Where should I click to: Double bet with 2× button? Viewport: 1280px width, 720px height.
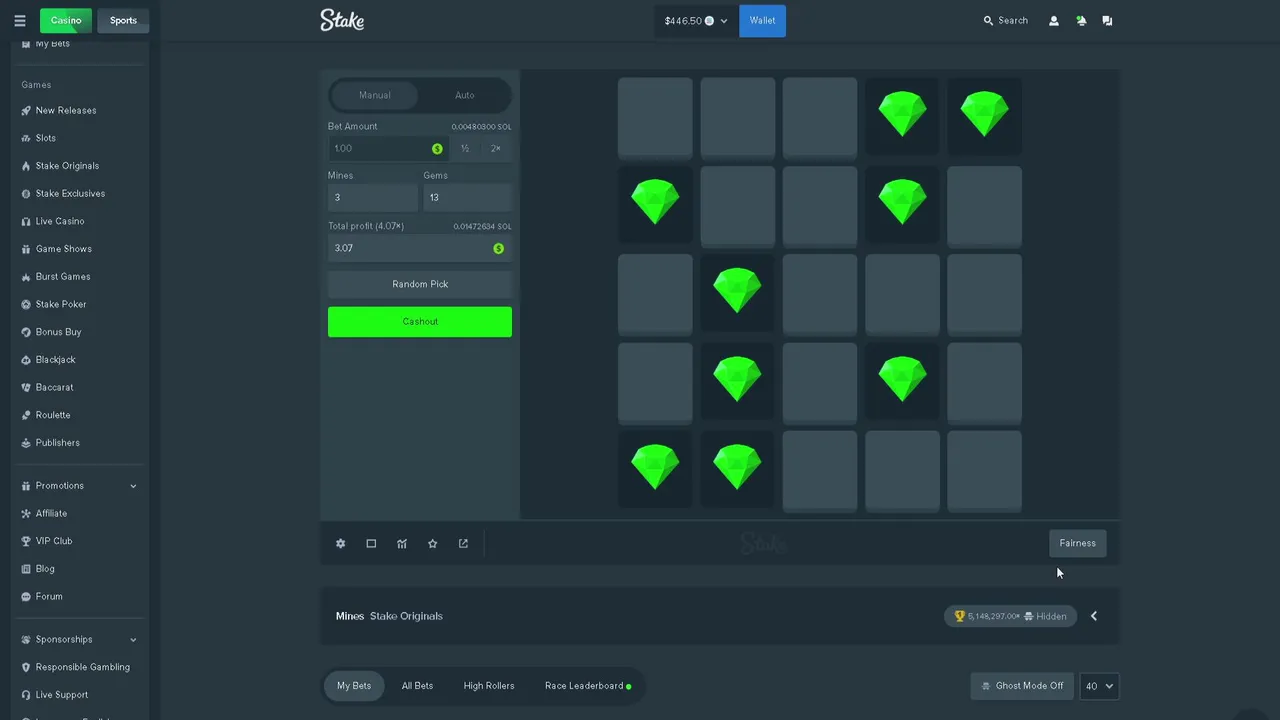(x=496, y=148)
